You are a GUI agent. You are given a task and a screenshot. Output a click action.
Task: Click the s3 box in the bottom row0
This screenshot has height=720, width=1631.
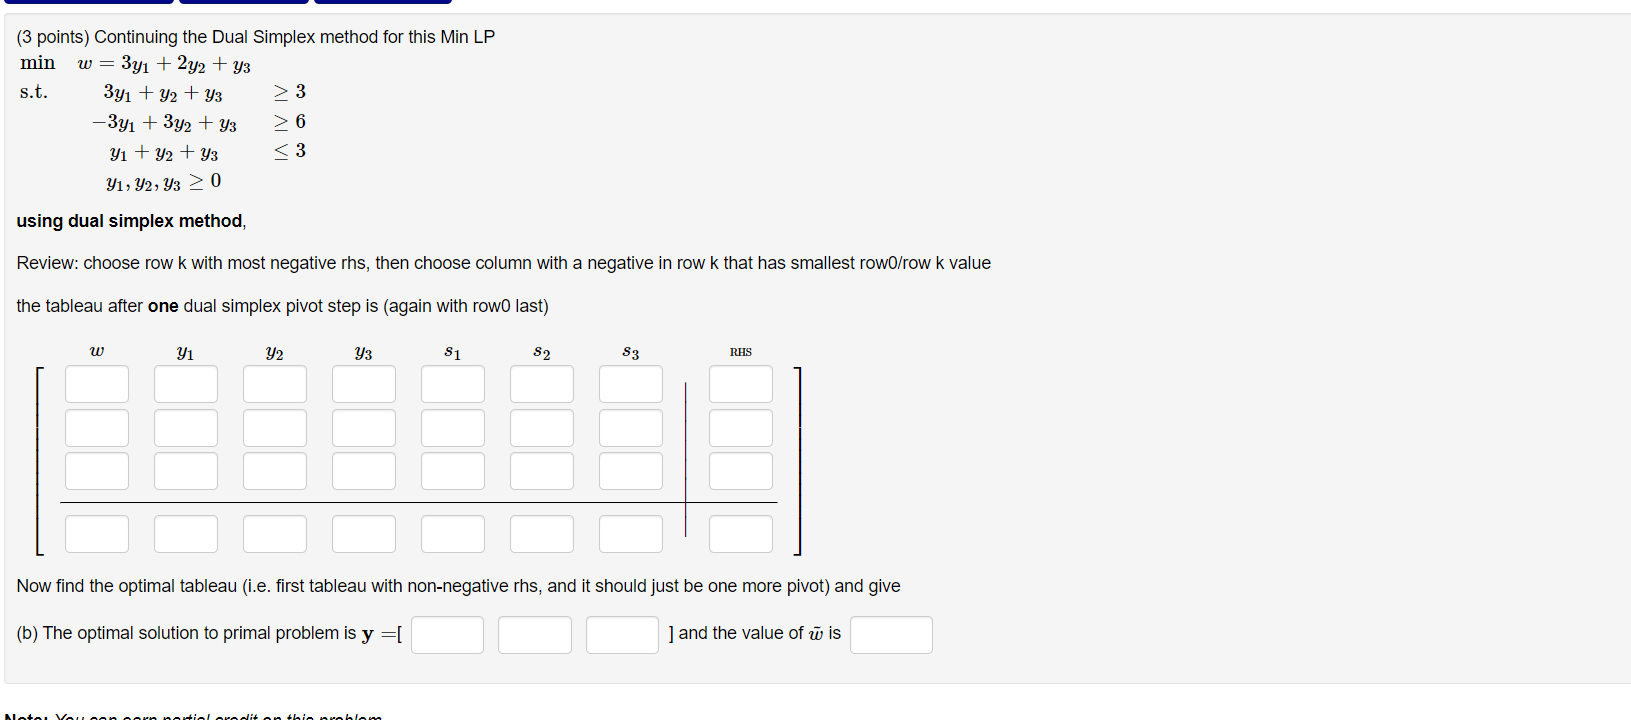pos(630,533)
